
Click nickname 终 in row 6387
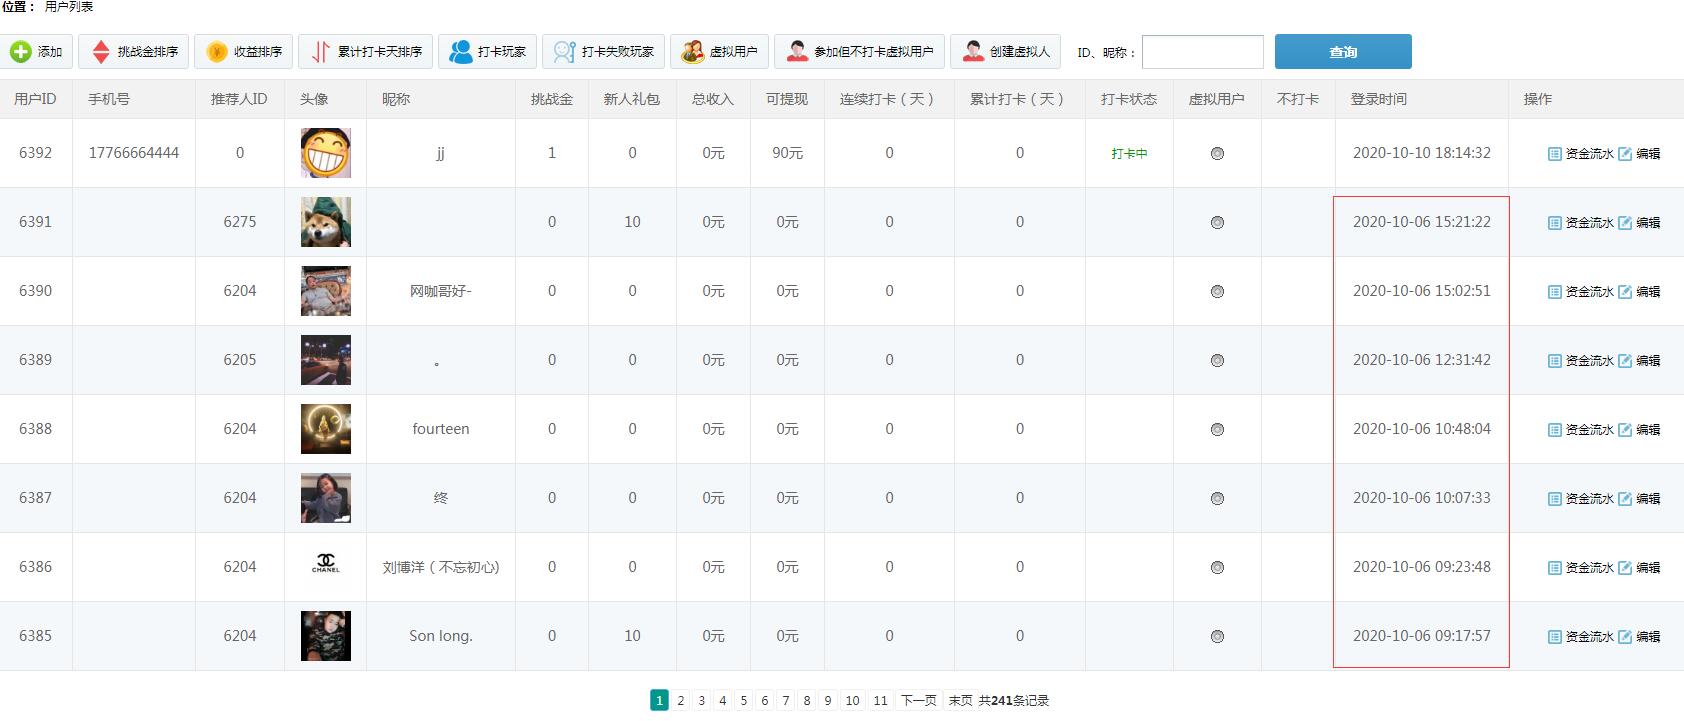click(x=441, y=498)
